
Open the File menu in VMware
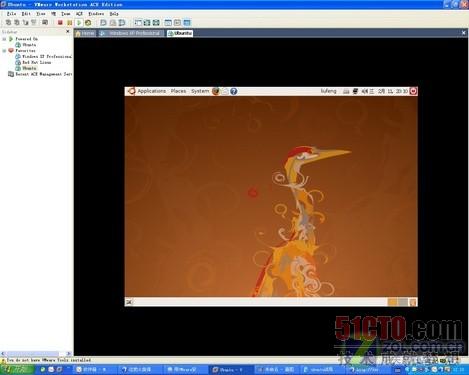pyautogui.click(x=11, y=14)
